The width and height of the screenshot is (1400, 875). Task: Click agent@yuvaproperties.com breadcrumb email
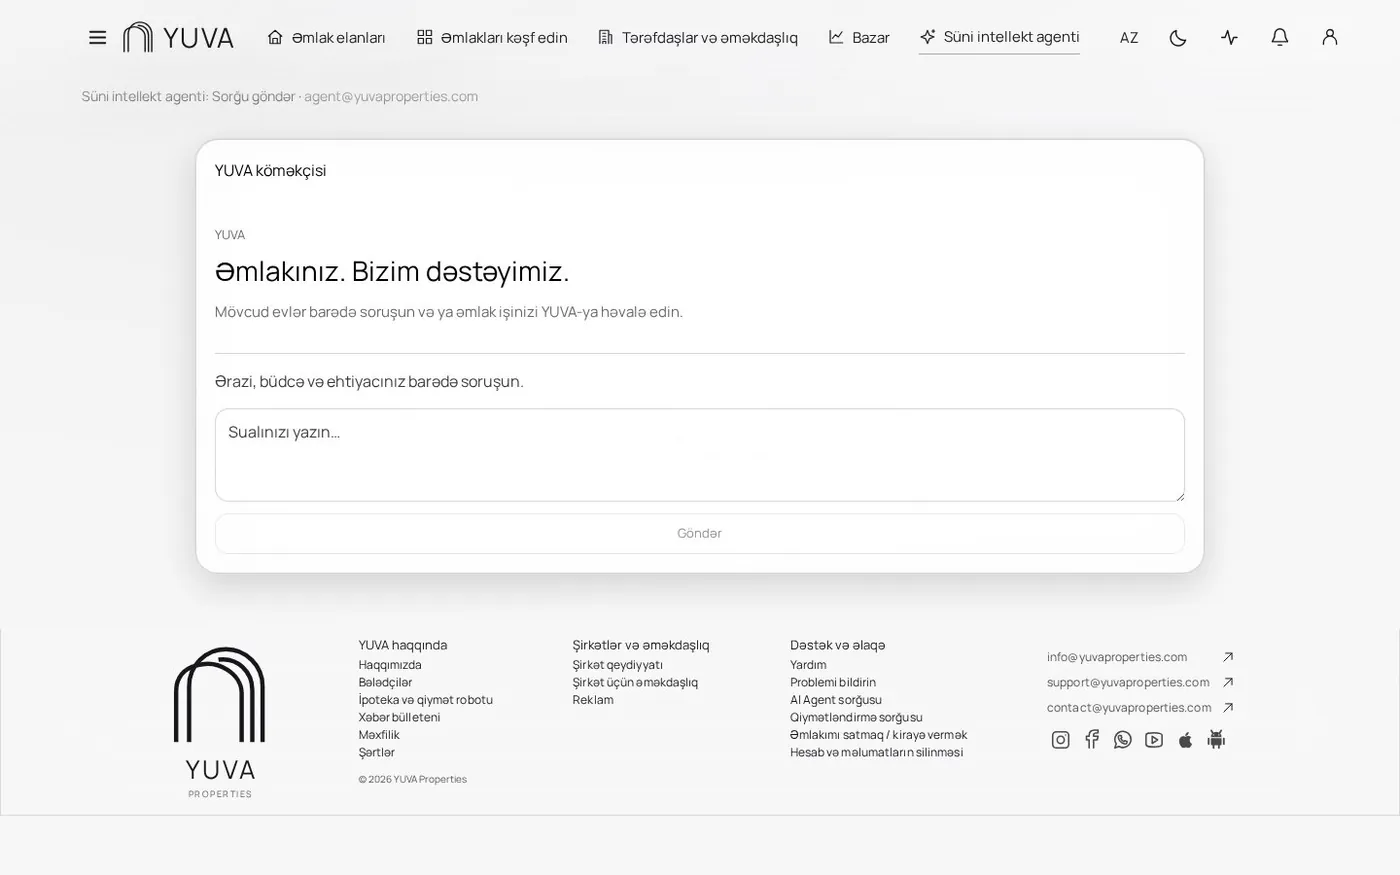pos(391,96)
